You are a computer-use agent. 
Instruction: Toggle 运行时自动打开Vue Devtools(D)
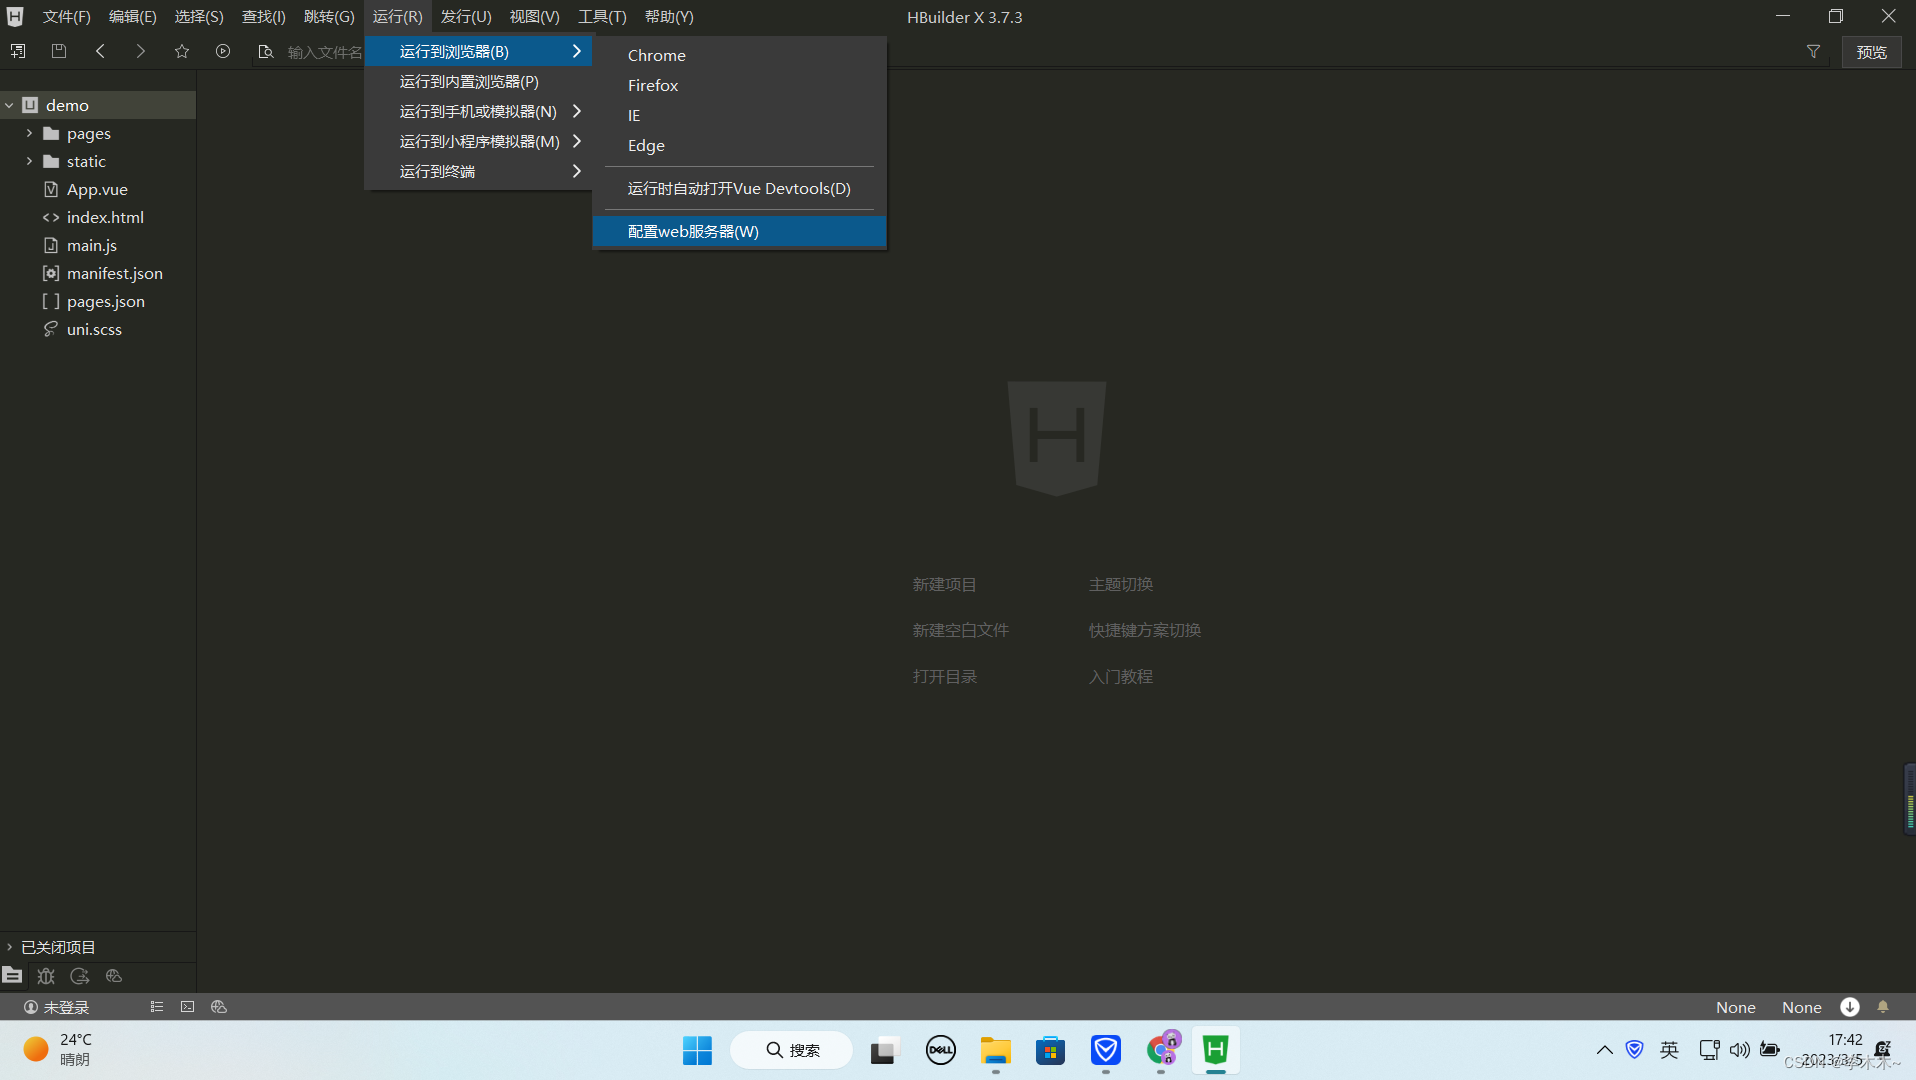(x=739, y=188)
